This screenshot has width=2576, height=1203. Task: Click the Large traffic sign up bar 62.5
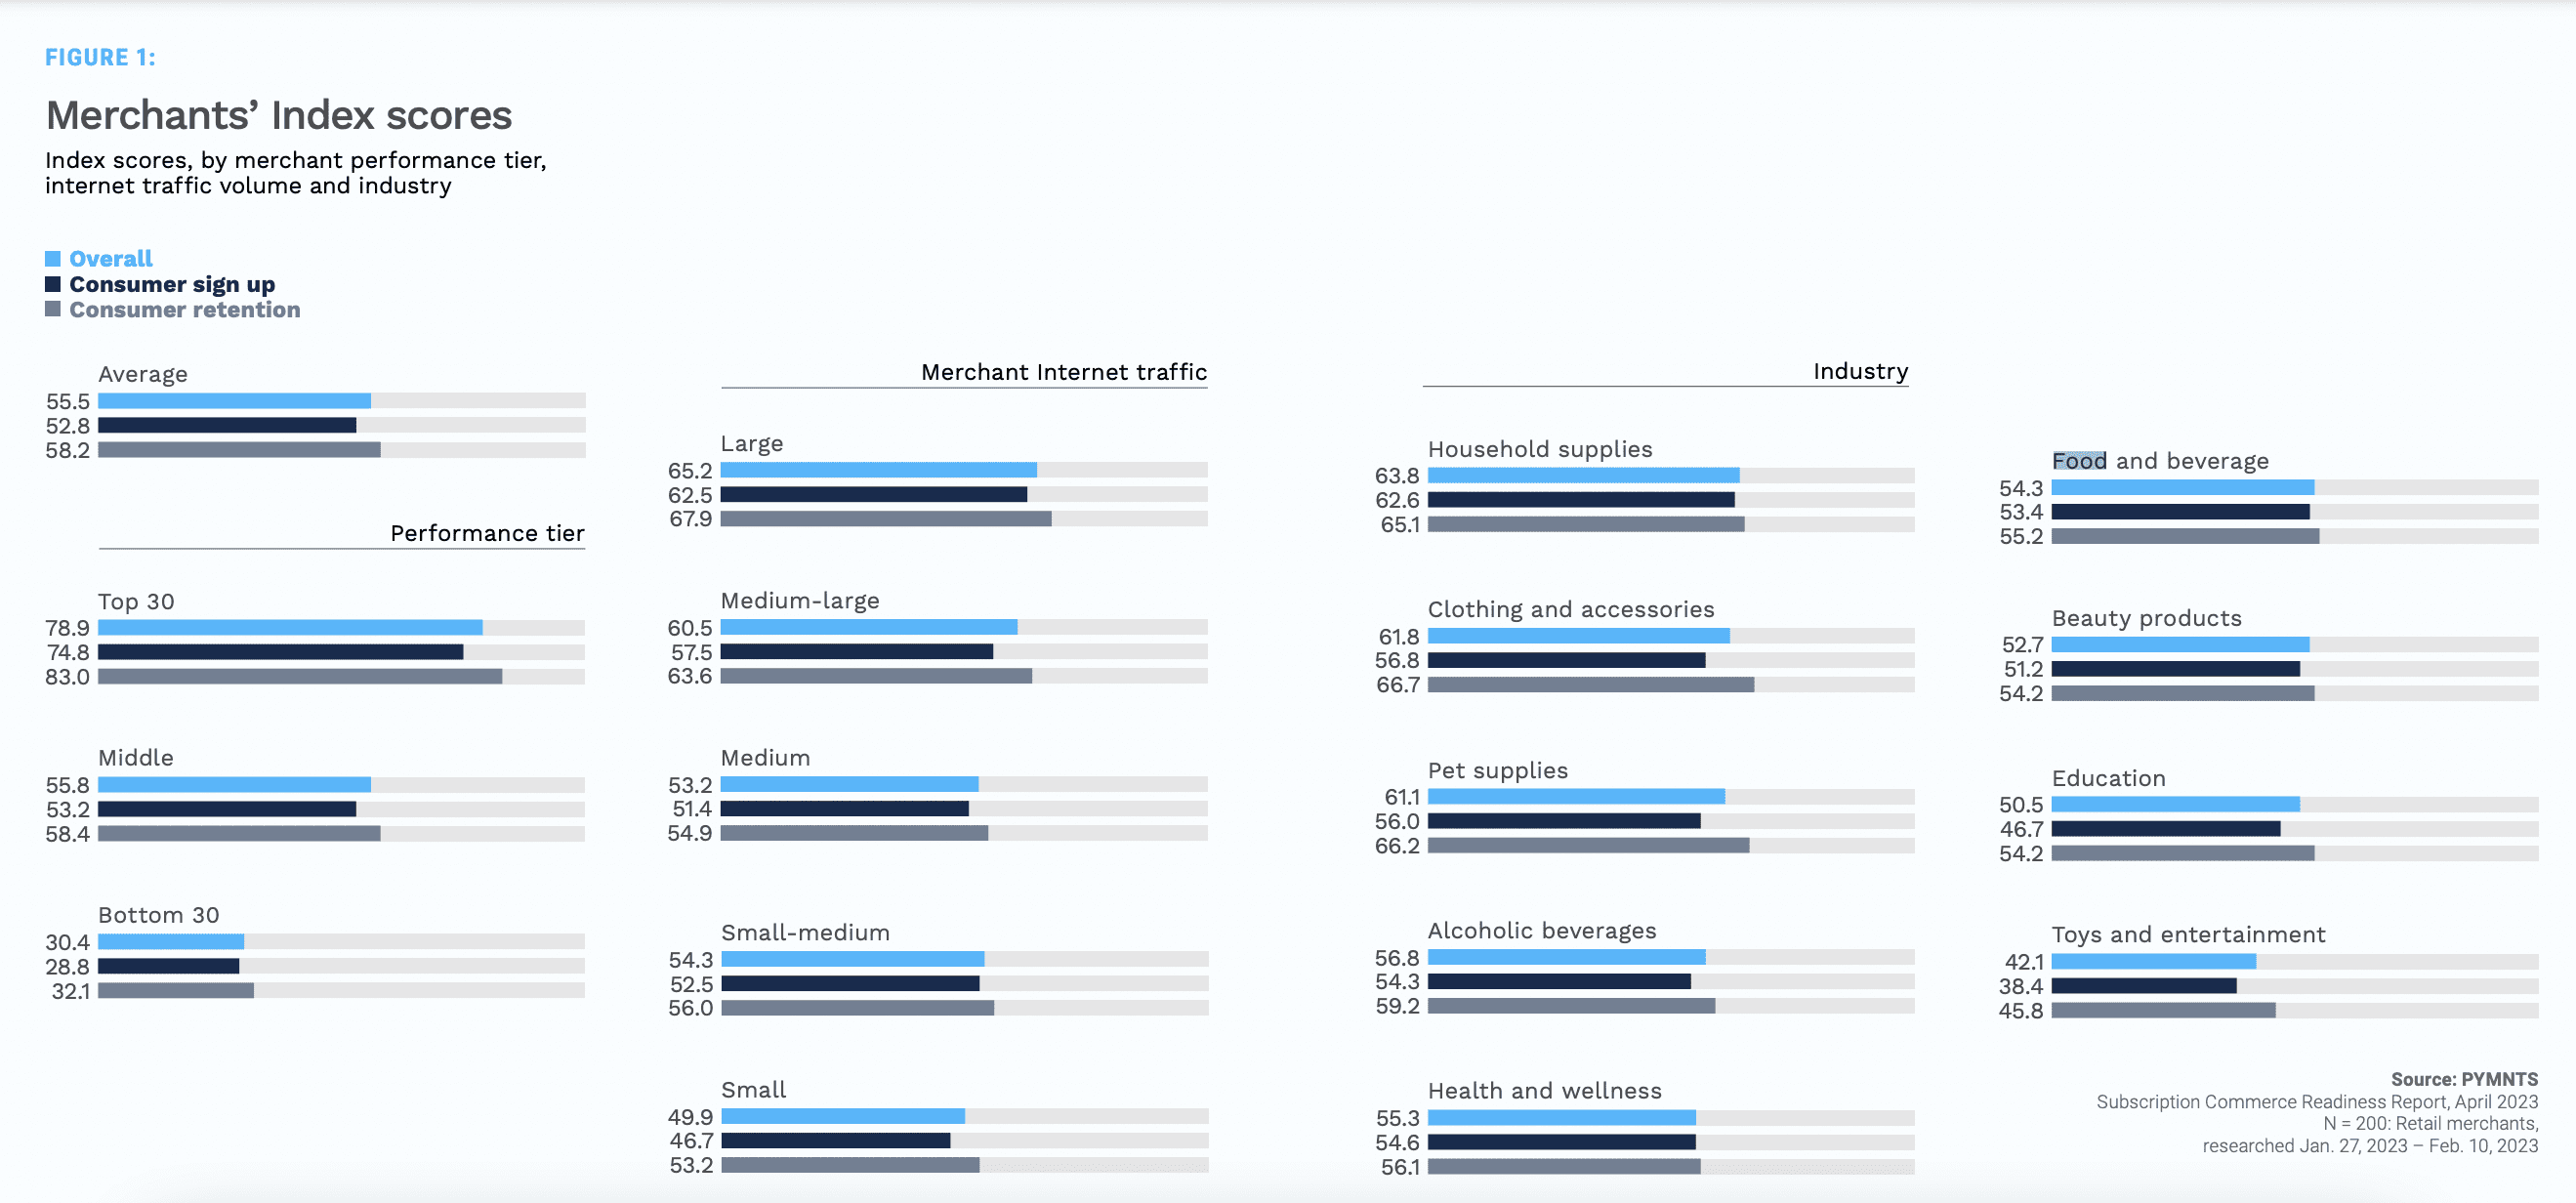[873, 495]
